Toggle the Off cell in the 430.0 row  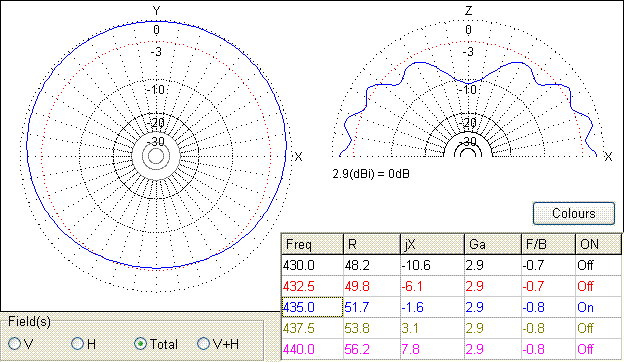coord(599,265)
